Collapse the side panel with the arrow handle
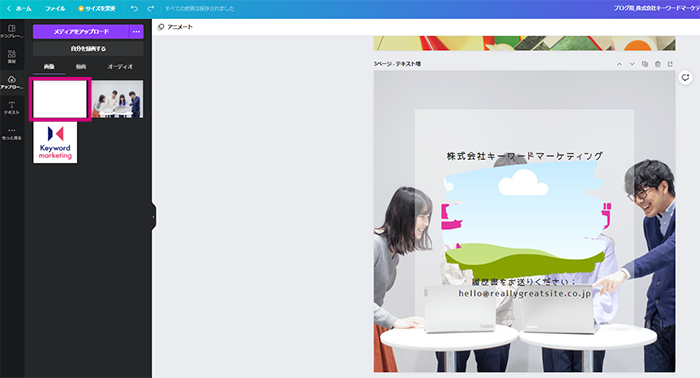This screenshot has height=378, width=700. 154,217
